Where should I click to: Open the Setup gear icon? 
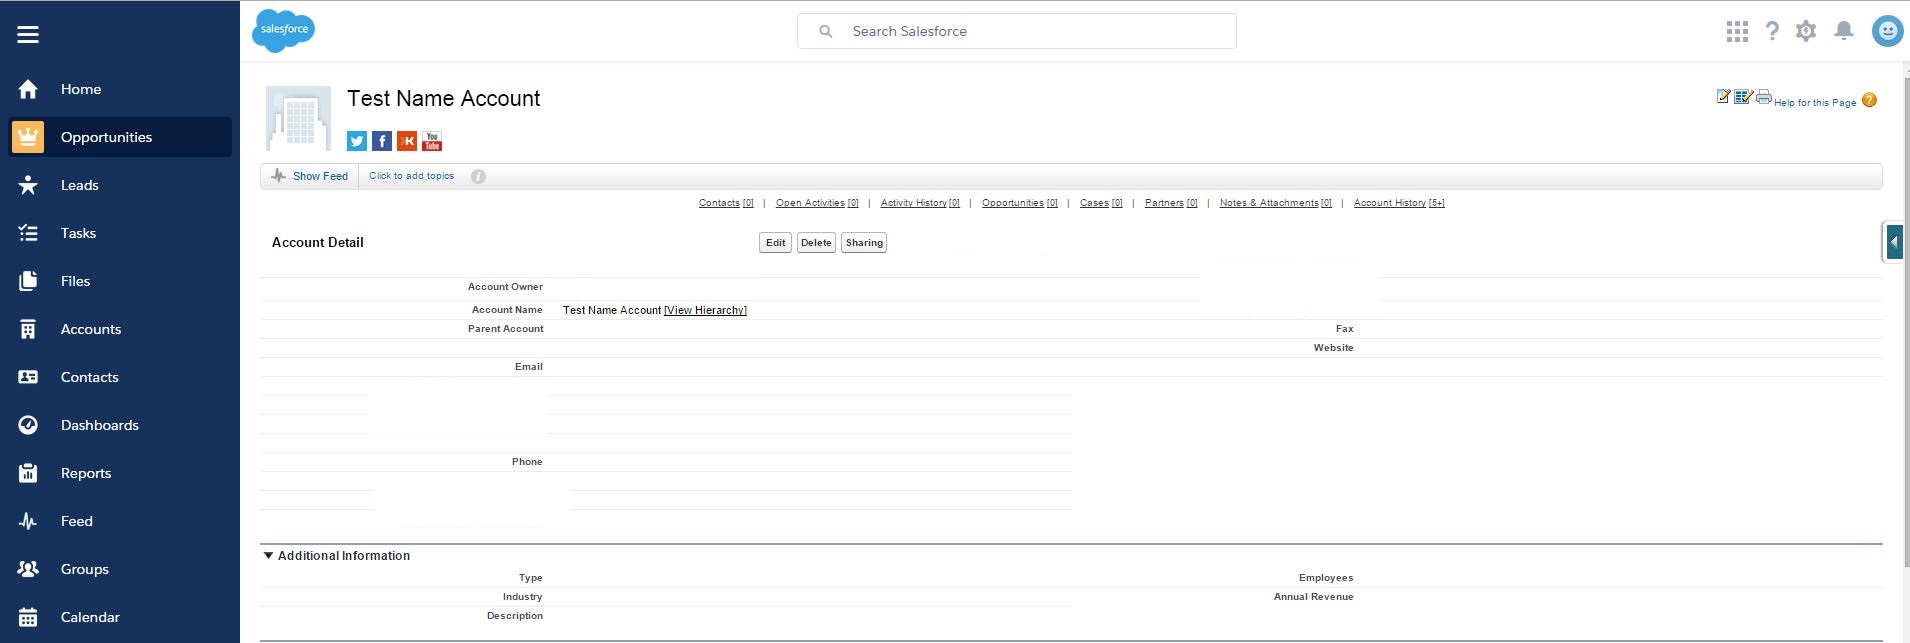pyautogui.click(x=1806, y=31)
